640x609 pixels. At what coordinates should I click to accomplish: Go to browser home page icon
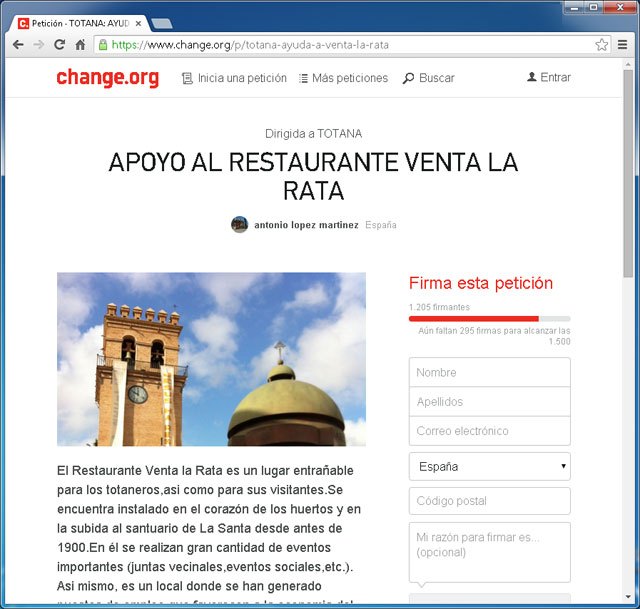tap(80, 45)
